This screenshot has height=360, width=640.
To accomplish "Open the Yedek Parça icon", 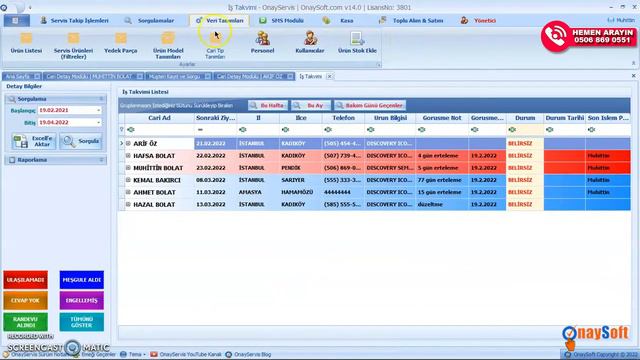I will click(x=120, y=43).
